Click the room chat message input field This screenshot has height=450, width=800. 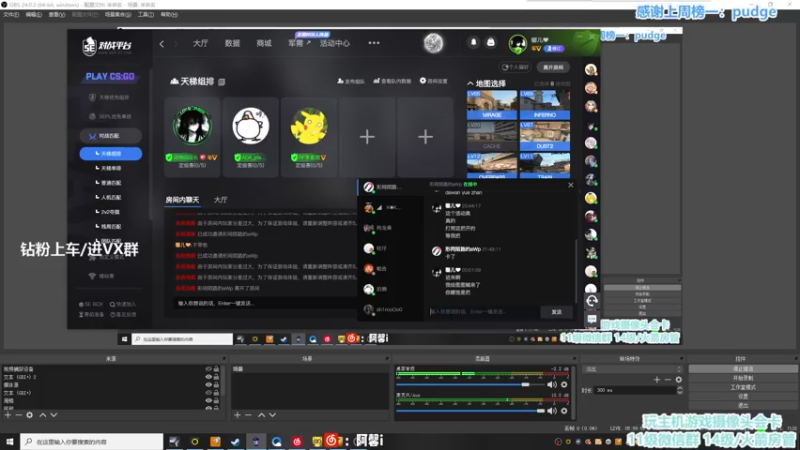coord(265,303)
